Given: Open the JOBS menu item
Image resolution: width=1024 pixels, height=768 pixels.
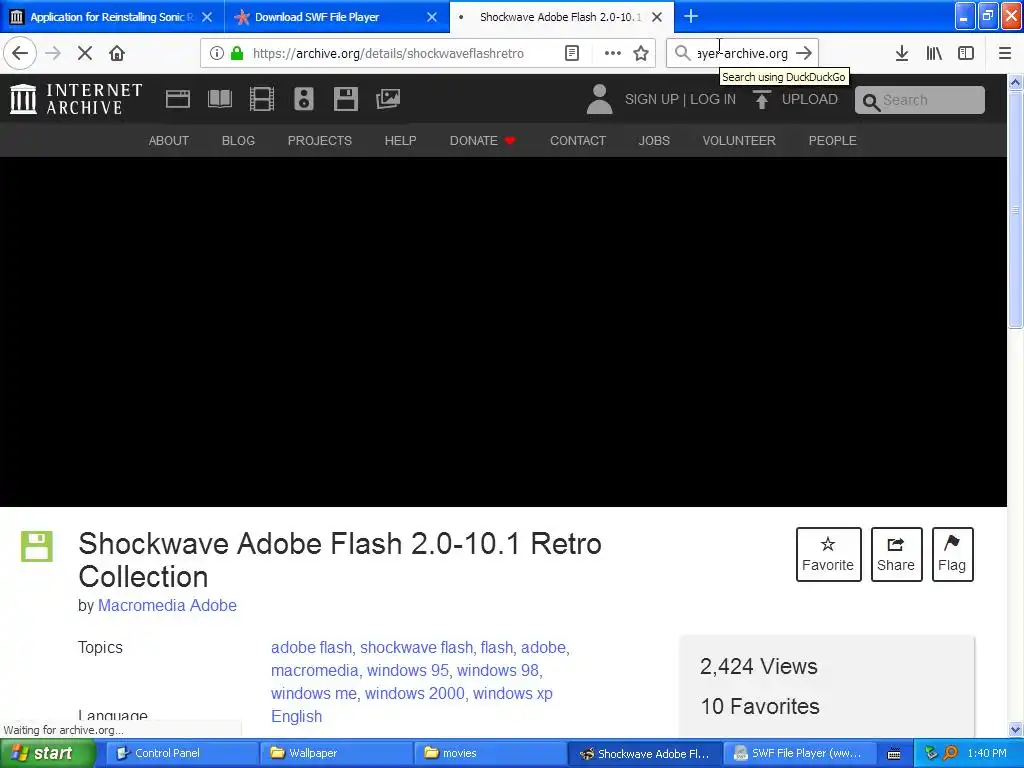Looking at the screenshot, I should coord(654,140).
